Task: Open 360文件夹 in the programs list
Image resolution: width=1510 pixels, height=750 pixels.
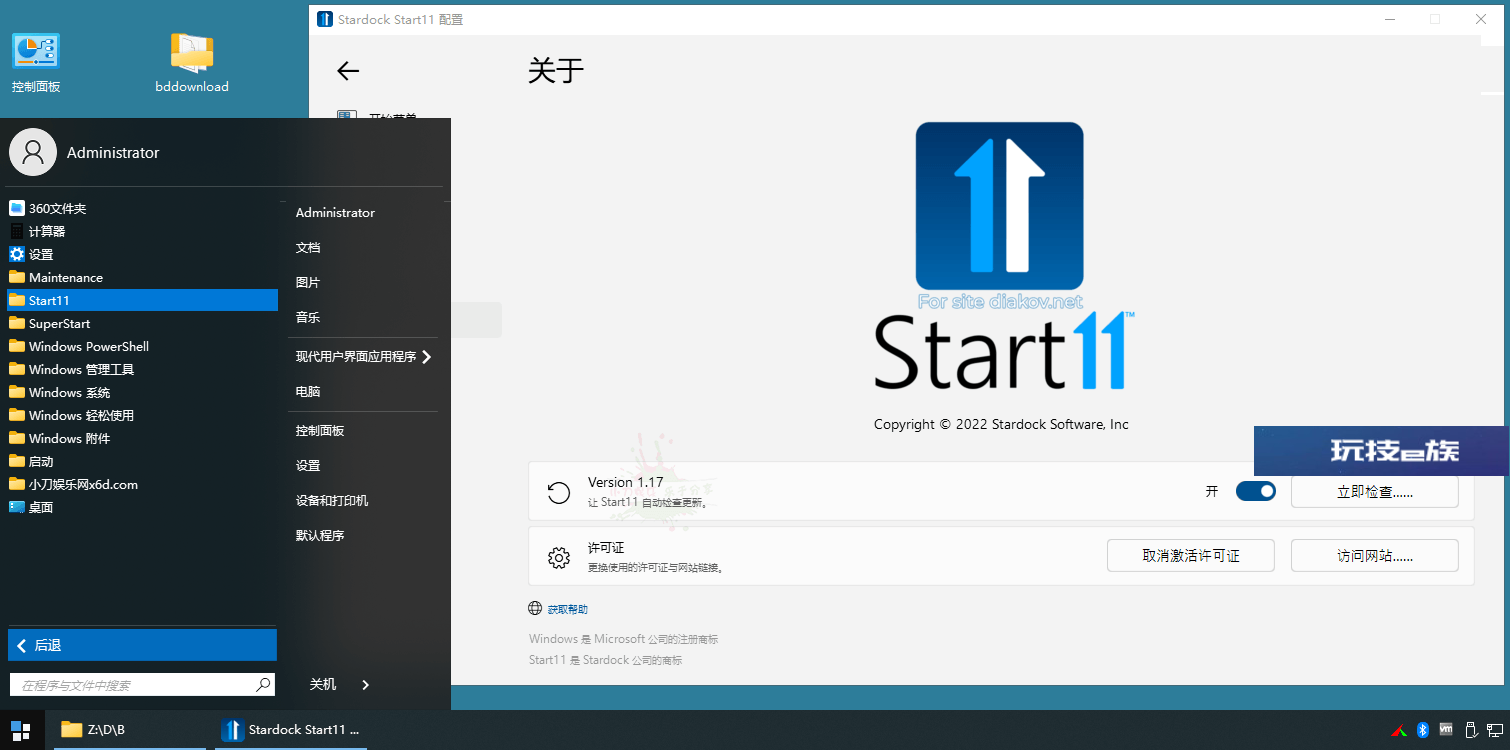Action: [142, 208]
